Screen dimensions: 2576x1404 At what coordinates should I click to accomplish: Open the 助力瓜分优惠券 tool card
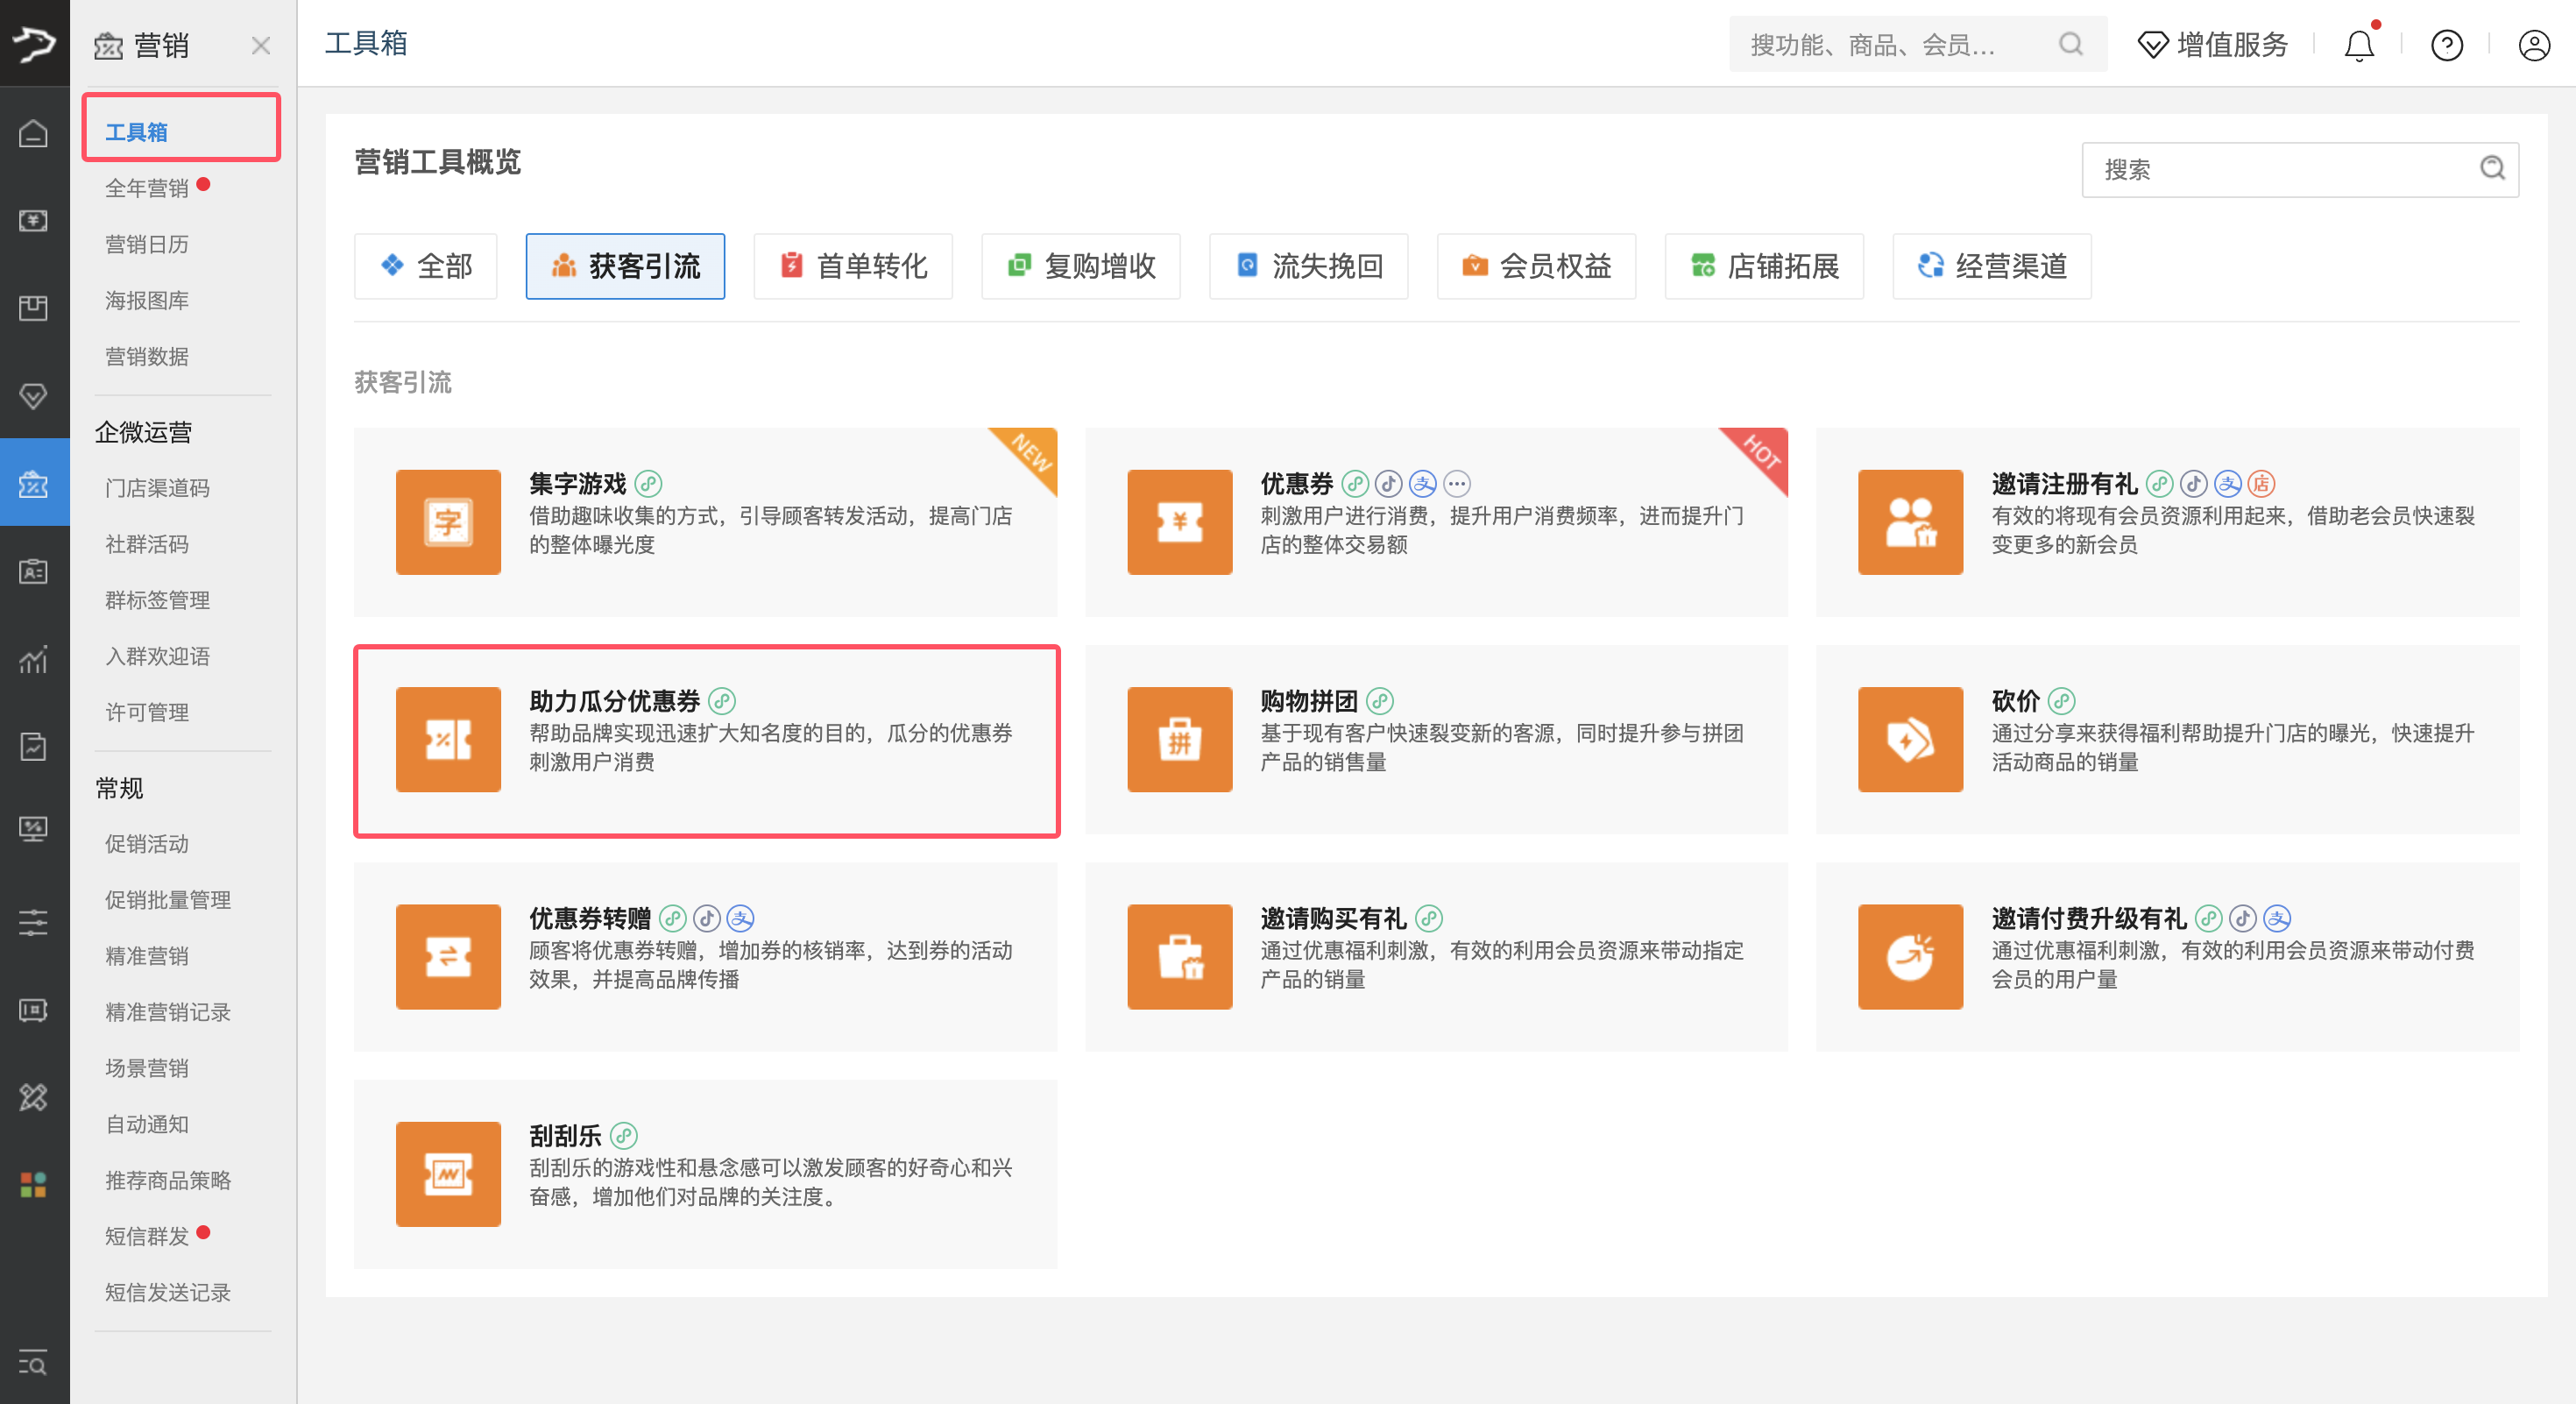click(706, 740)
